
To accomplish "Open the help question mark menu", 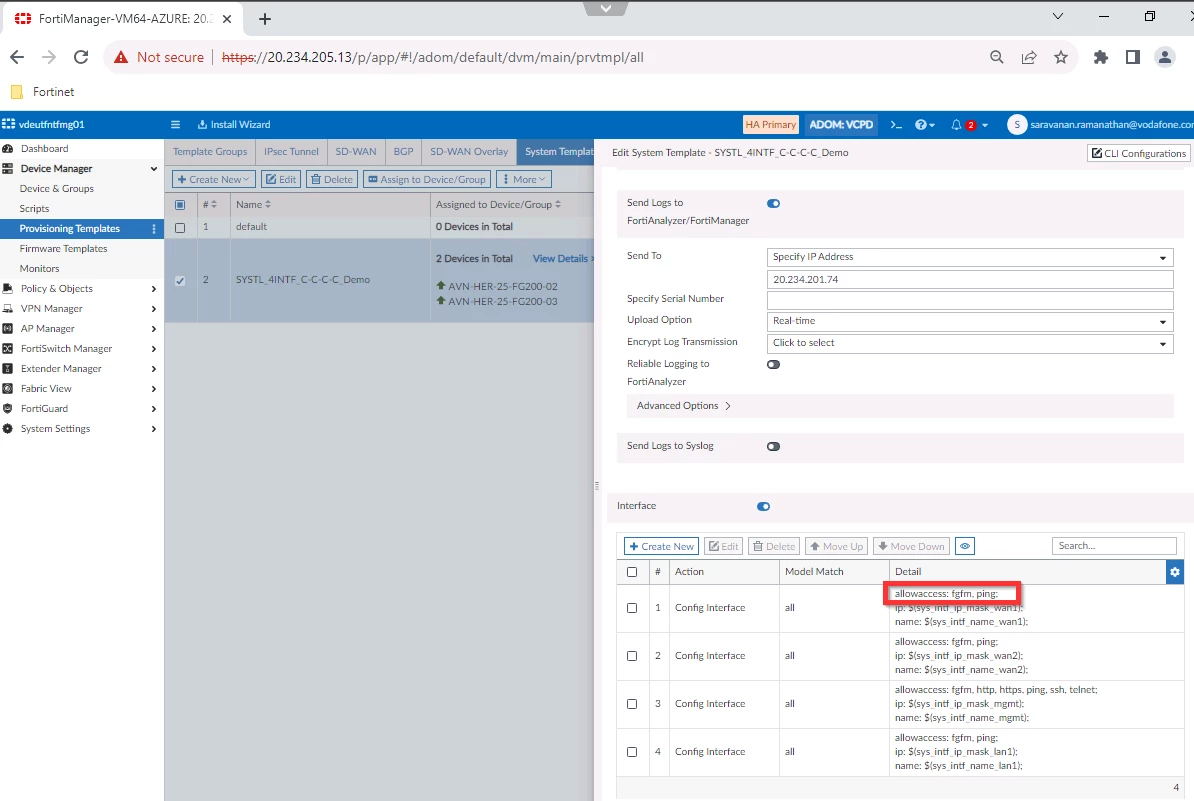I will click(924, 125).
